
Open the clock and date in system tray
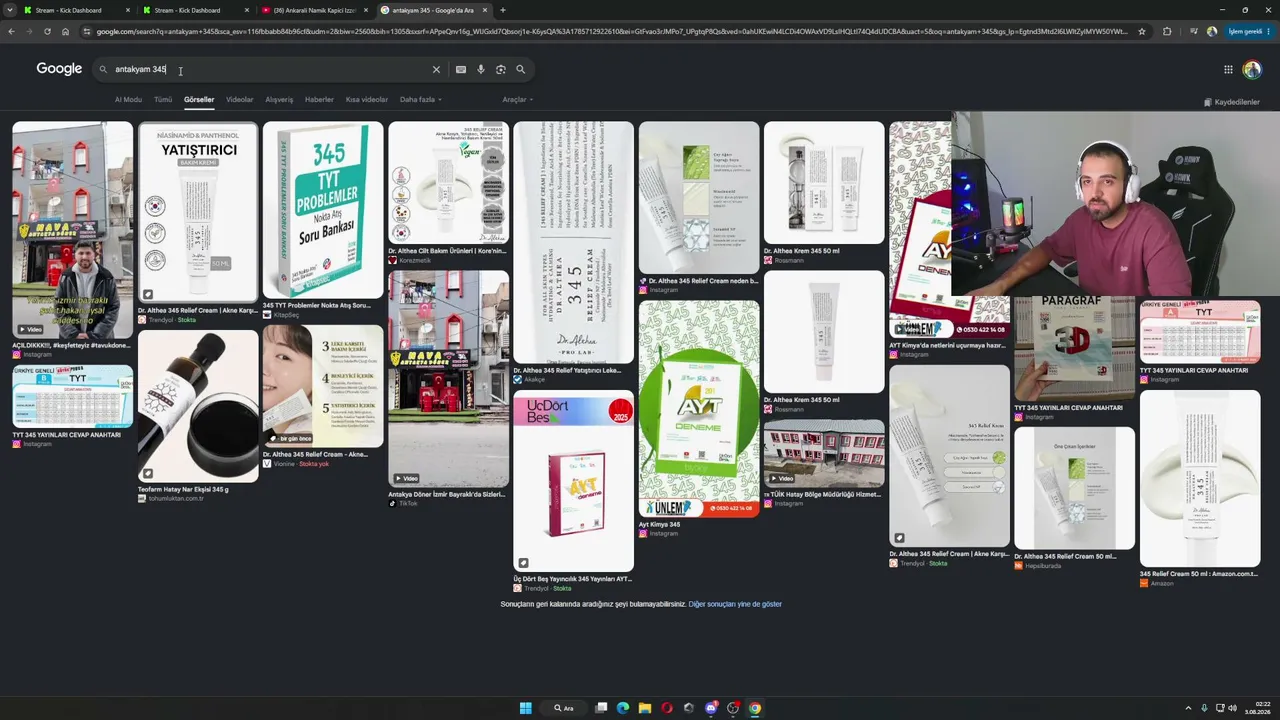[x=1256, y=708]
